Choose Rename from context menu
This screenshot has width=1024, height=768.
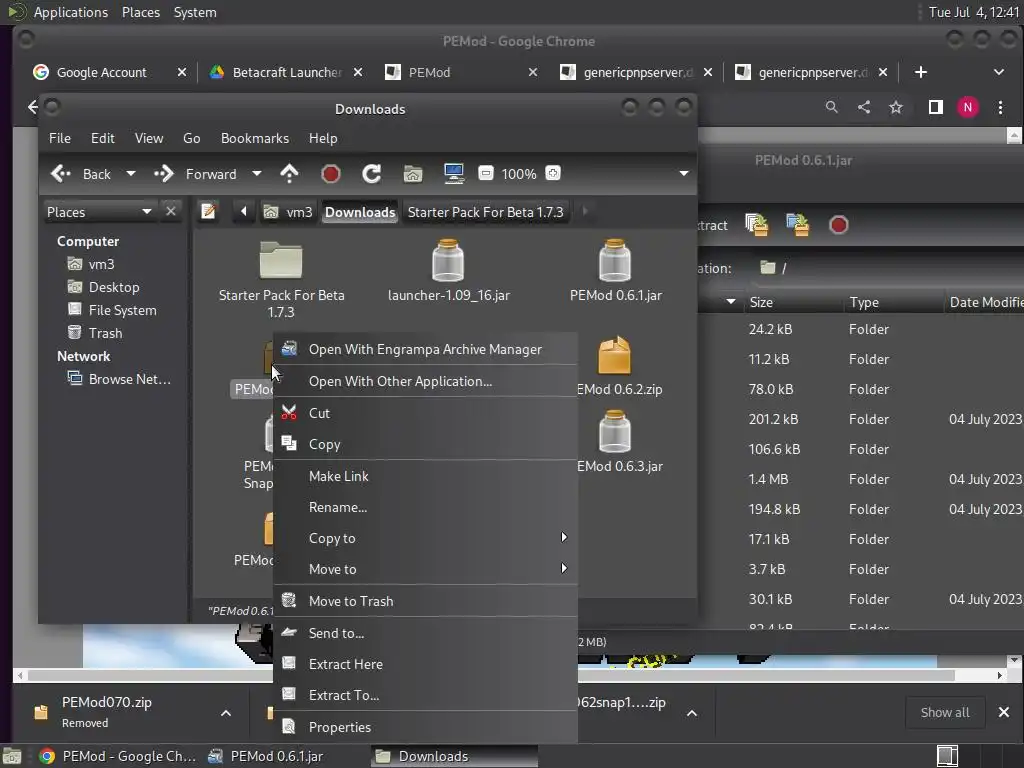tap(425, 507)
